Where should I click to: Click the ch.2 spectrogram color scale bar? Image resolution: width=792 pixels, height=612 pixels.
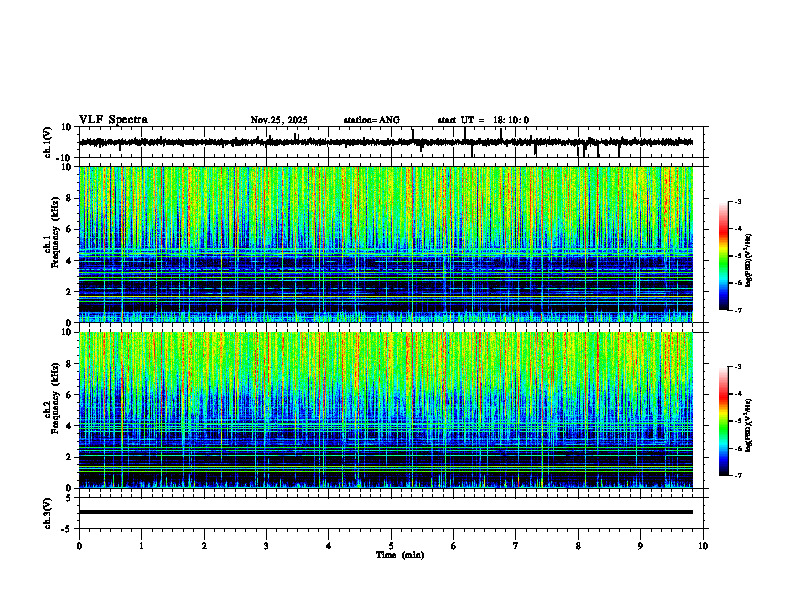pyautogui.click(x=723, y=421)
